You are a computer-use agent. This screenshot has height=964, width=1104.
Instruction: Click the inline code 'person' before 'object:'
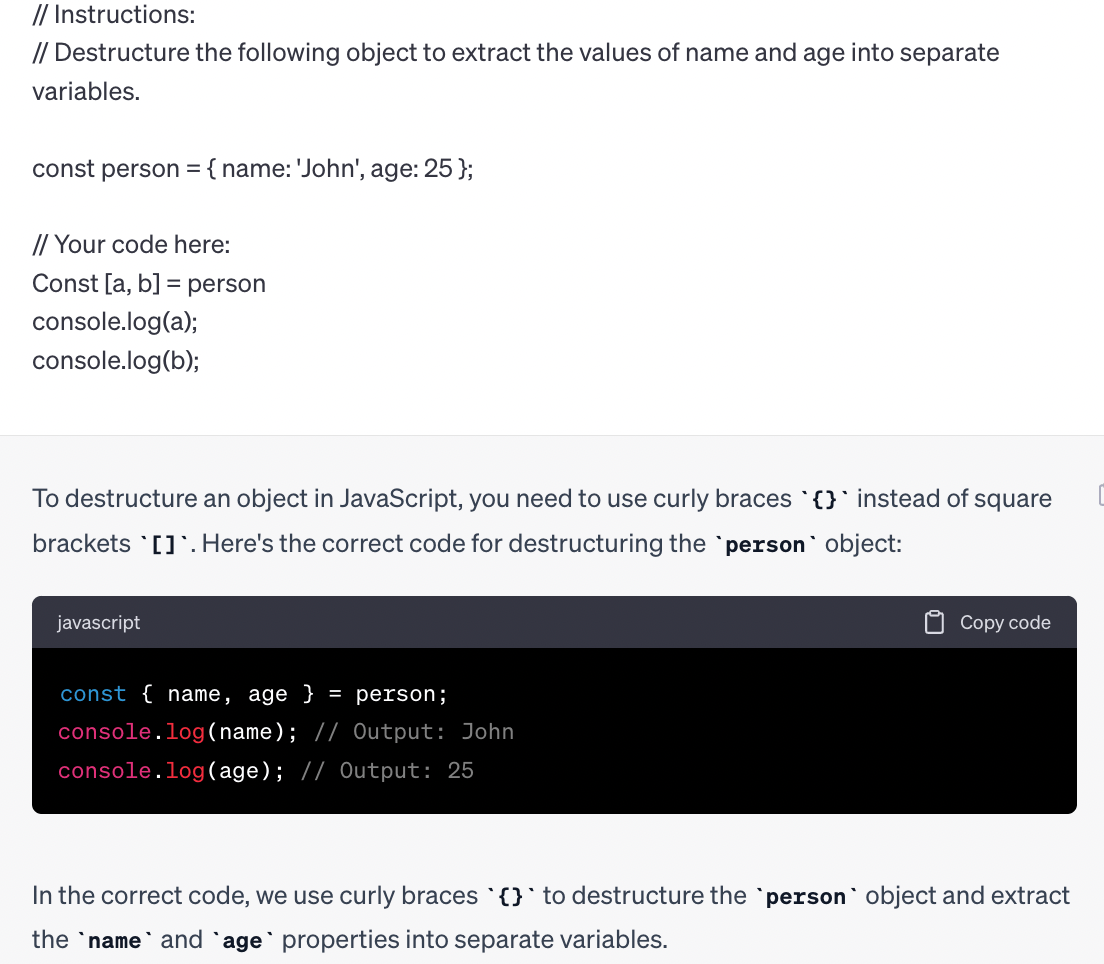coord(765,544)
